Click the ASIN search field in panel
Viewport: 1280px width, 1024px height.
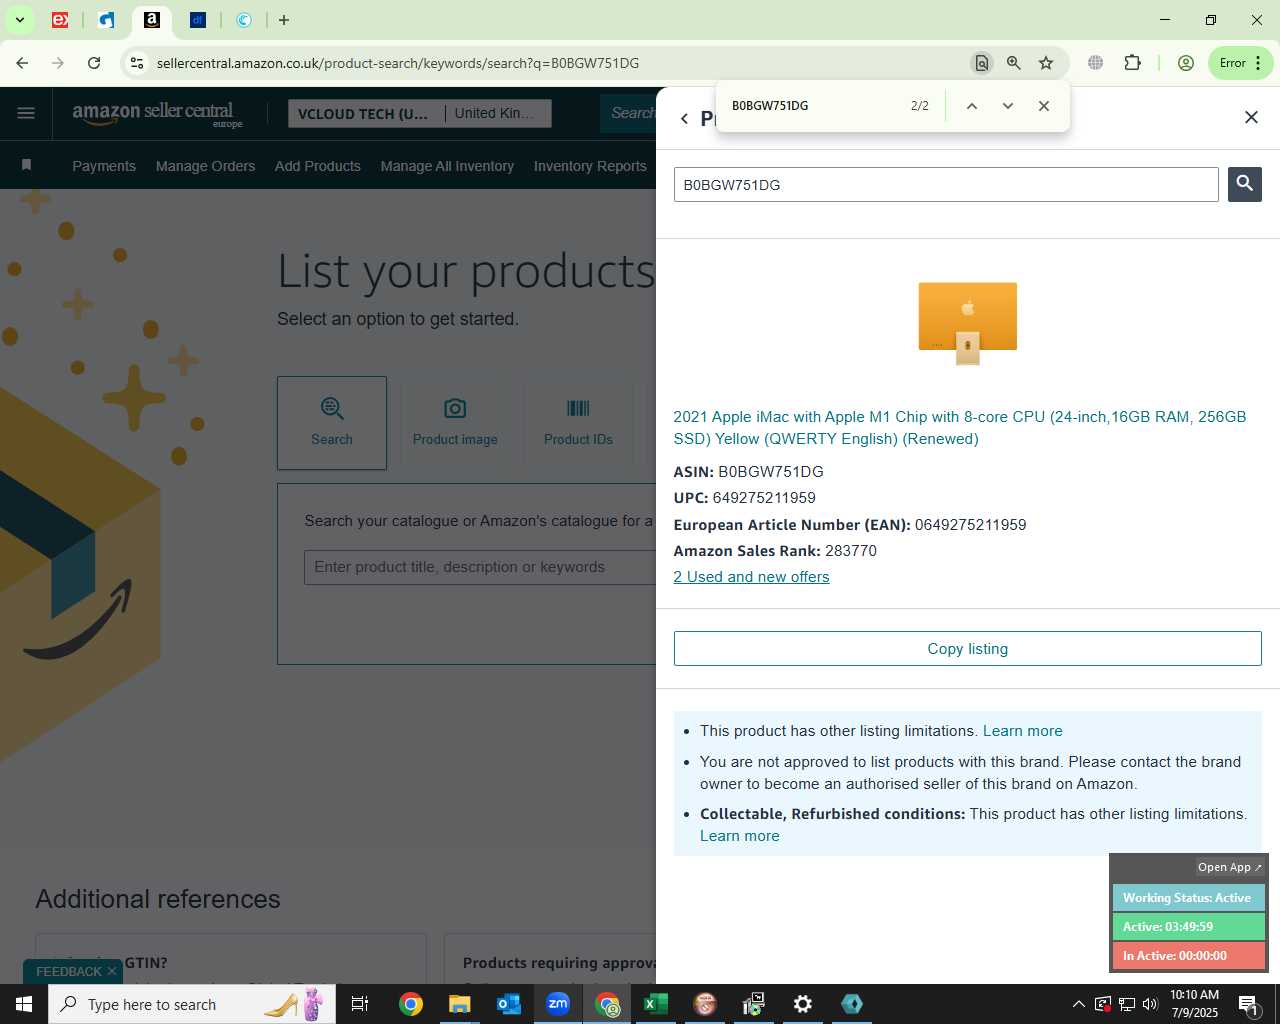click(x=946, y=185)
